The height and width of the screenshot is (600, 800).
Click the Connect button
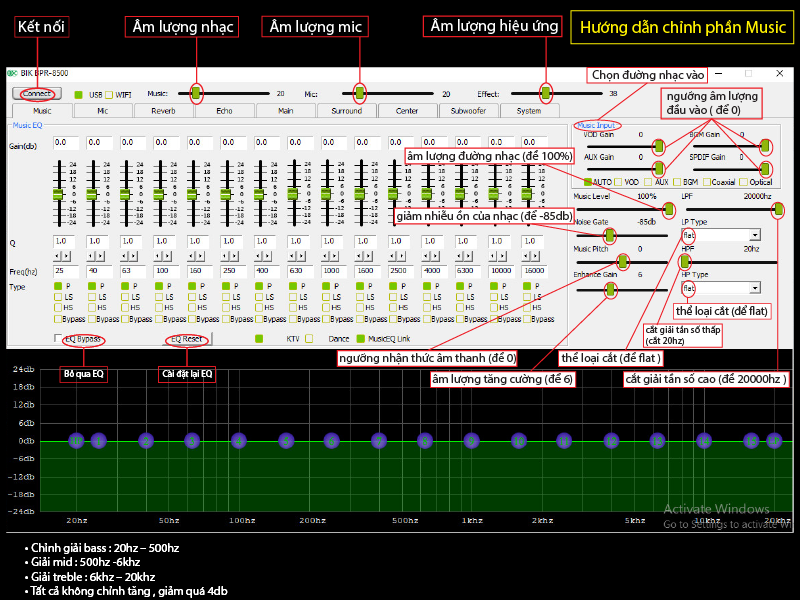tap(37, 94)
